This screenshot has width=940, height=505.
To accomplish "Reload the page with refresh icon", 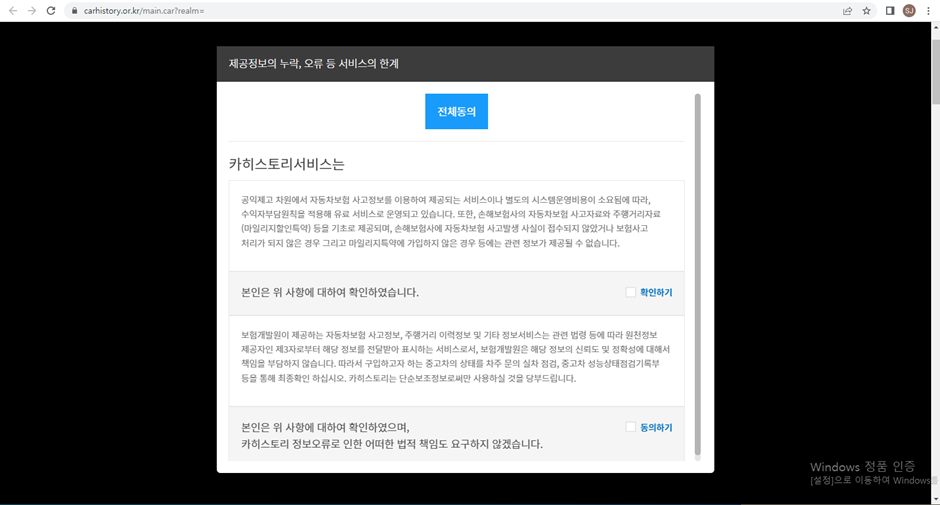I will (x=51, y=11).
